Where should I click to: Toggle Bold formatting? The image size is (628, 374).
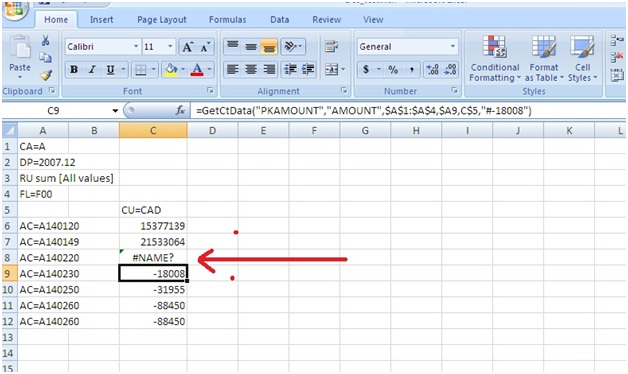pos(74,70)
